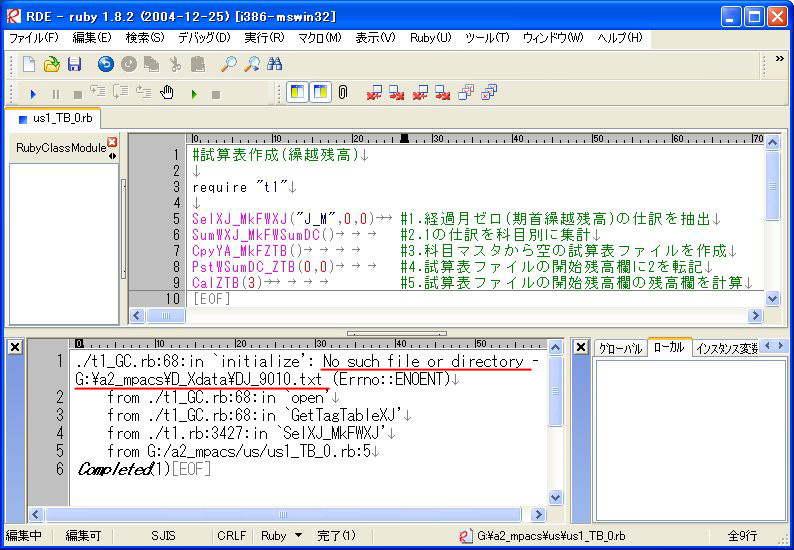Toggle breakpoint with the hand icon
Image resolution: width=794 pixels, height=550 pixels.
pos(167,92)
